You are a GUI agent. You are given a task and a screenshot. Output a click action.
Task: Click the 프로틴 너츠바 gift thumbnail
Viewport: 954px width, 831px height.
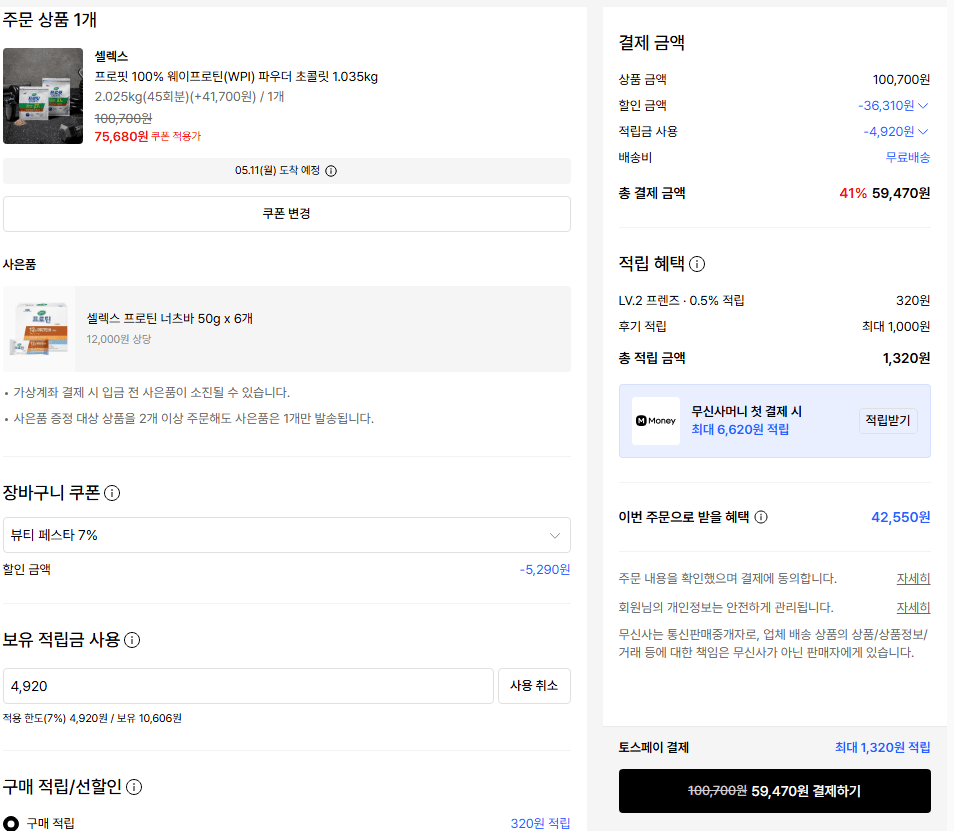coord(40,329)
